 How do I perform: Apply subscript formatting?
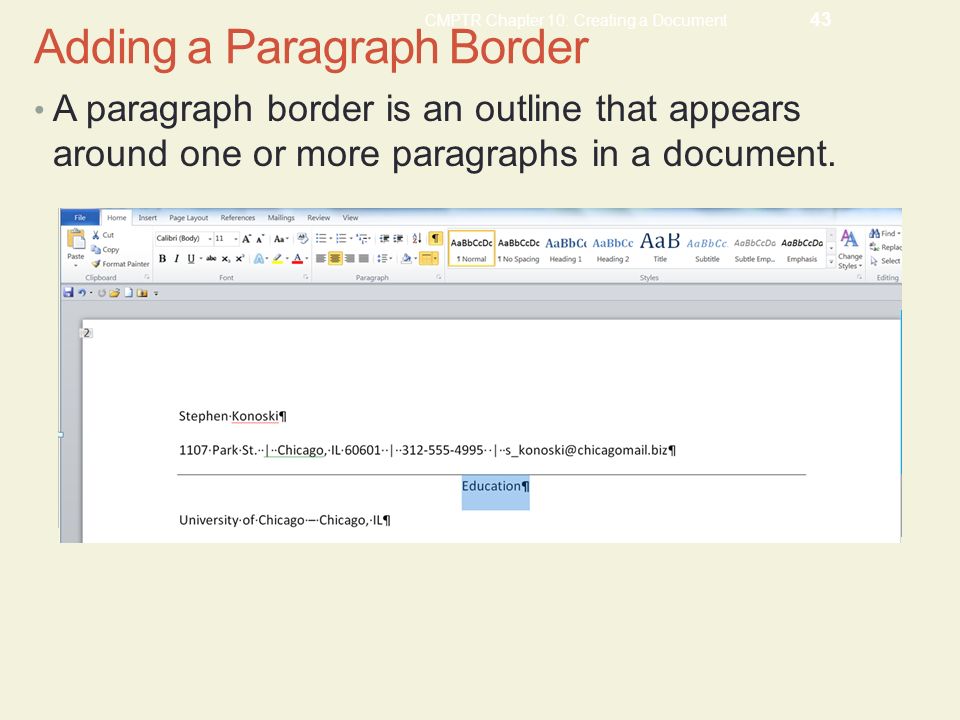click(225, 258)
